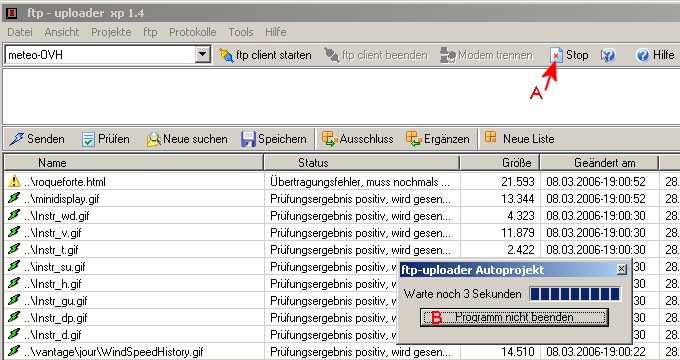The image size is (680, 360).
Task: Expand the meteo-OVH project dropdown
Action: click(x=203, y=55)
